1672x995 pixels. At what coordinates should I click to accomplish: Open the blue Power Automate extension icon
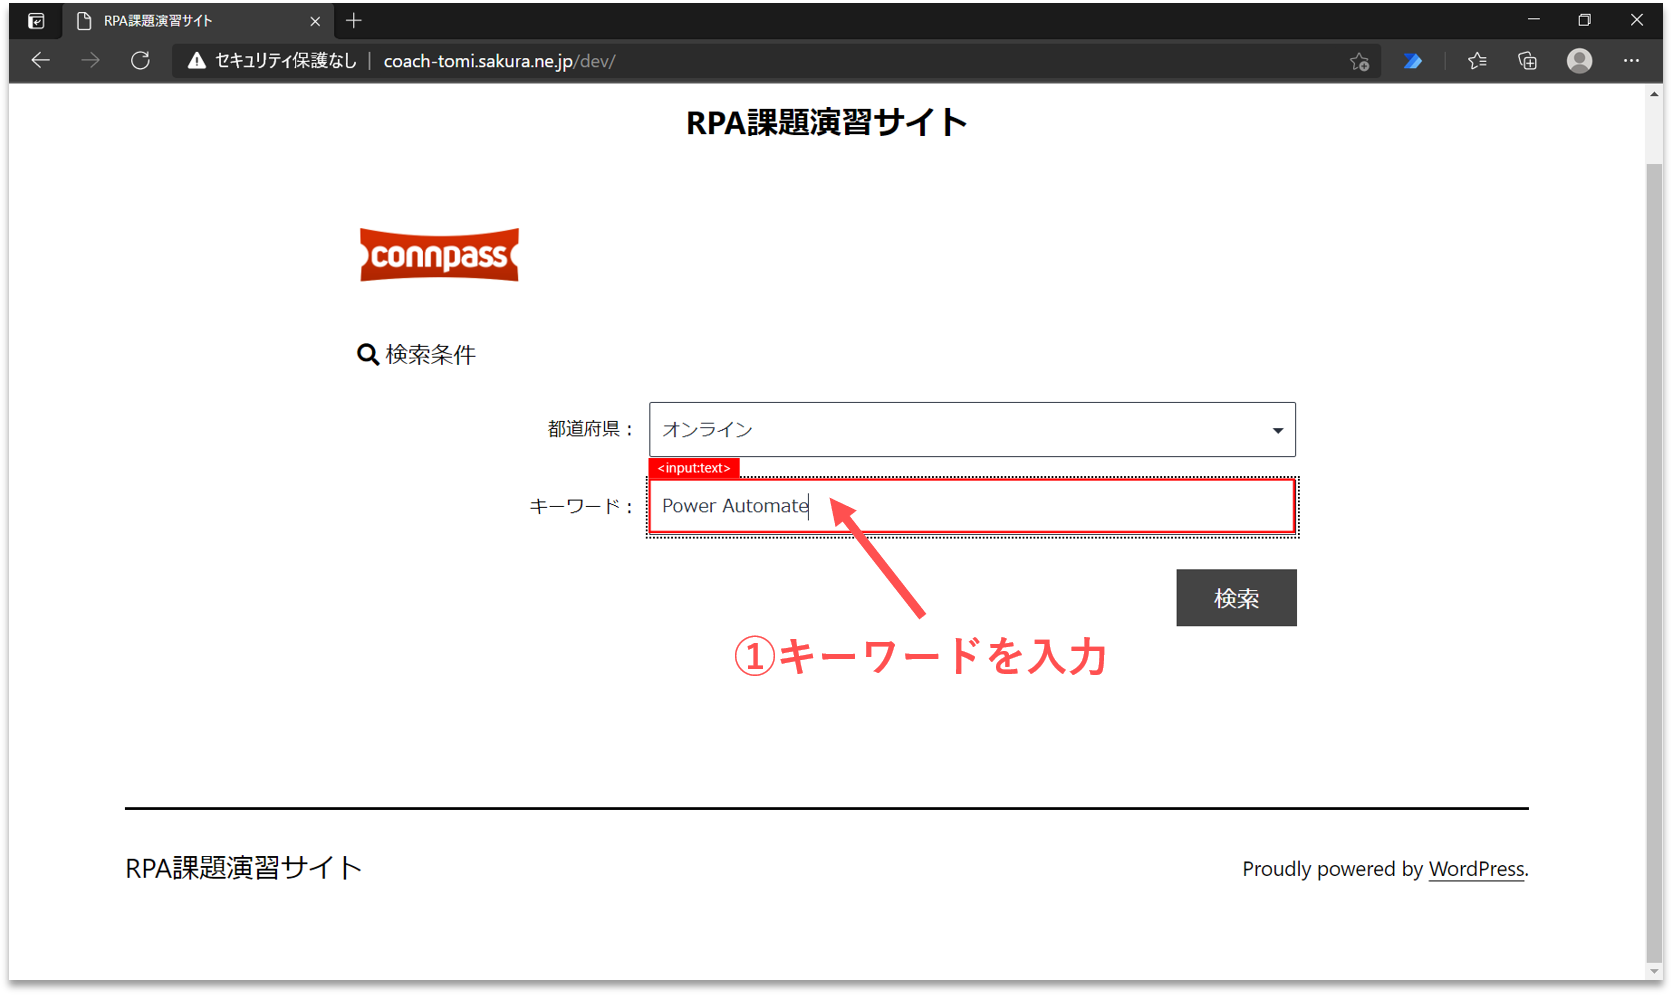pyautogui.click(x=1412, y=61)
